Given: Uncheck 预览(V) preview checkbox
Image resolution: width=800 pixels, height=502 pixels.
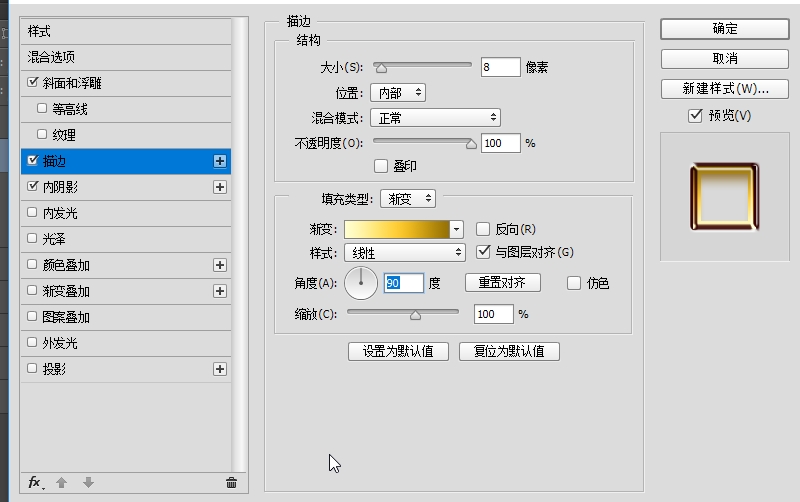Looking at the screenshot, I should pyautogui.click(x=695, y=116).
